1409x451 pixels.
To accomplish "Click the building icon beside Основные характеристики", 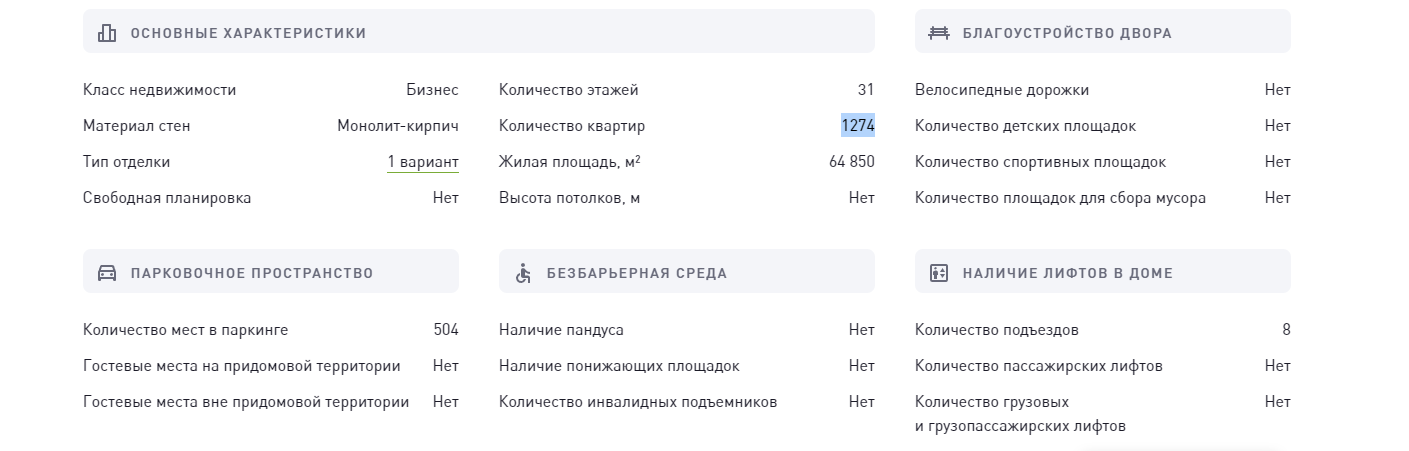I will pos(107,33).
